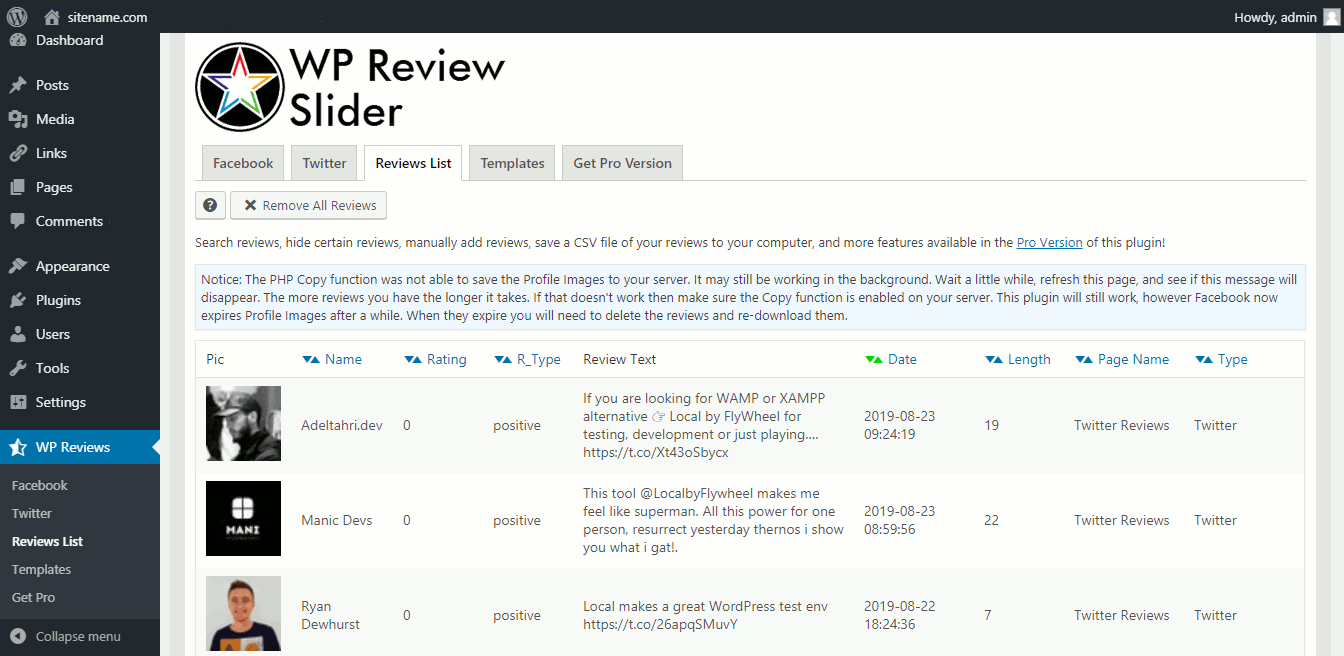1344x656 pixels.
Task: Open the Reviews List submenu item
Action: point(47,541)
